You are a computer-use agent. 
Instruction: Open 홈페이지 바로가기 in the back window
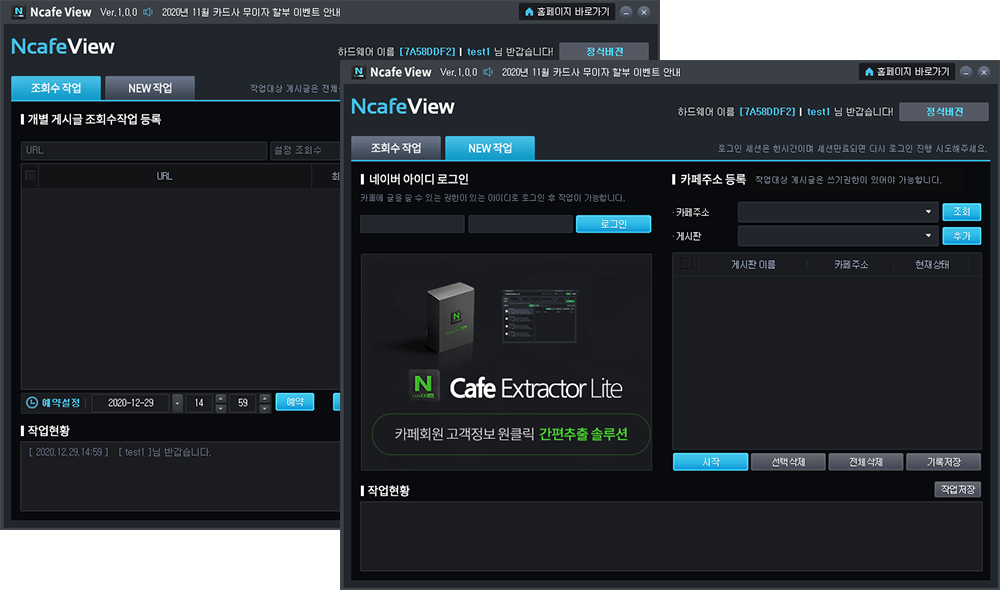pos(566,11)
